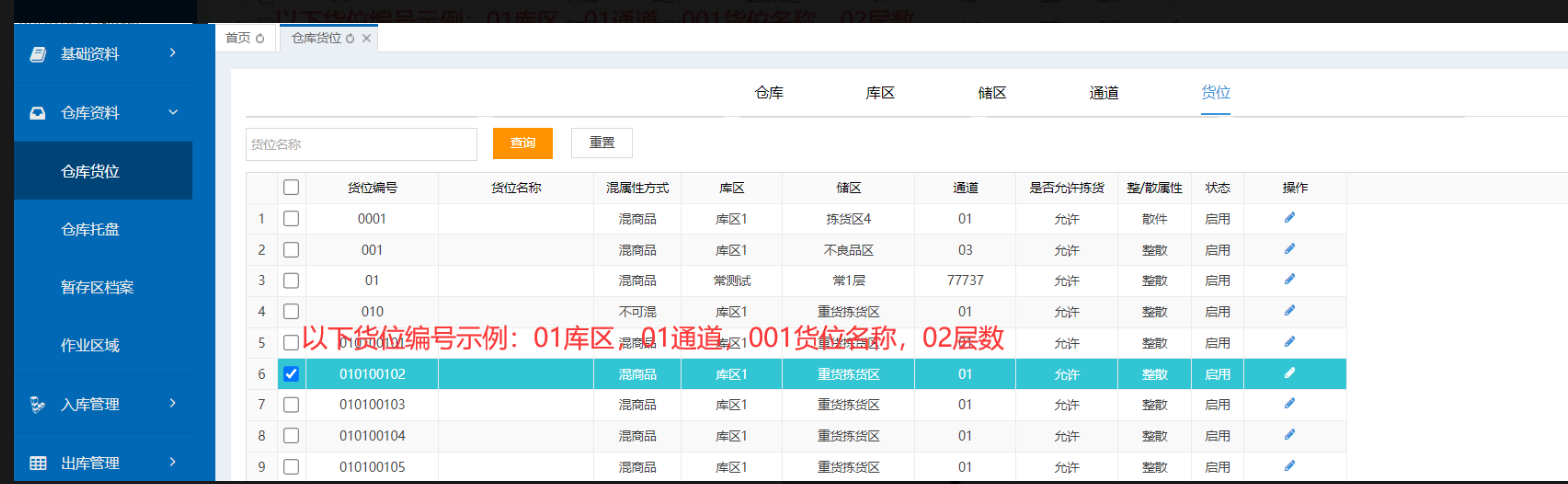1568x484 pixels.
Task: Click the 仓库资料 inbox icon in sidebar
Action: tap(38, 113)
